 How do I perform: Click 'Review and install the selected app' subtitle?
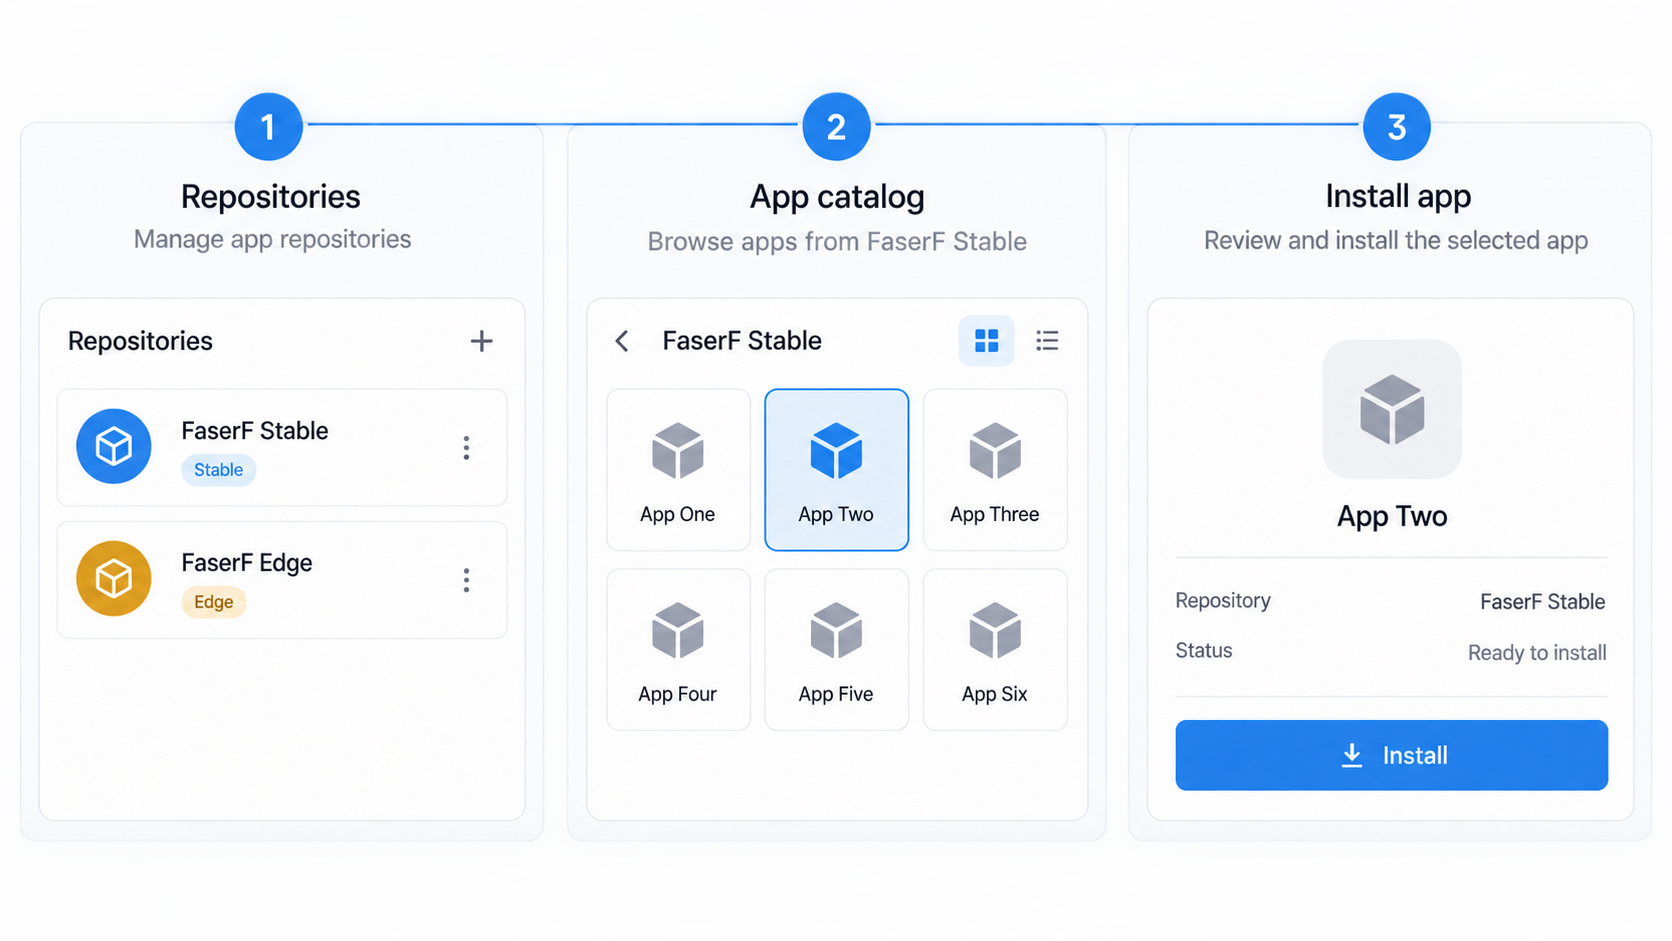pos(1396,241)
